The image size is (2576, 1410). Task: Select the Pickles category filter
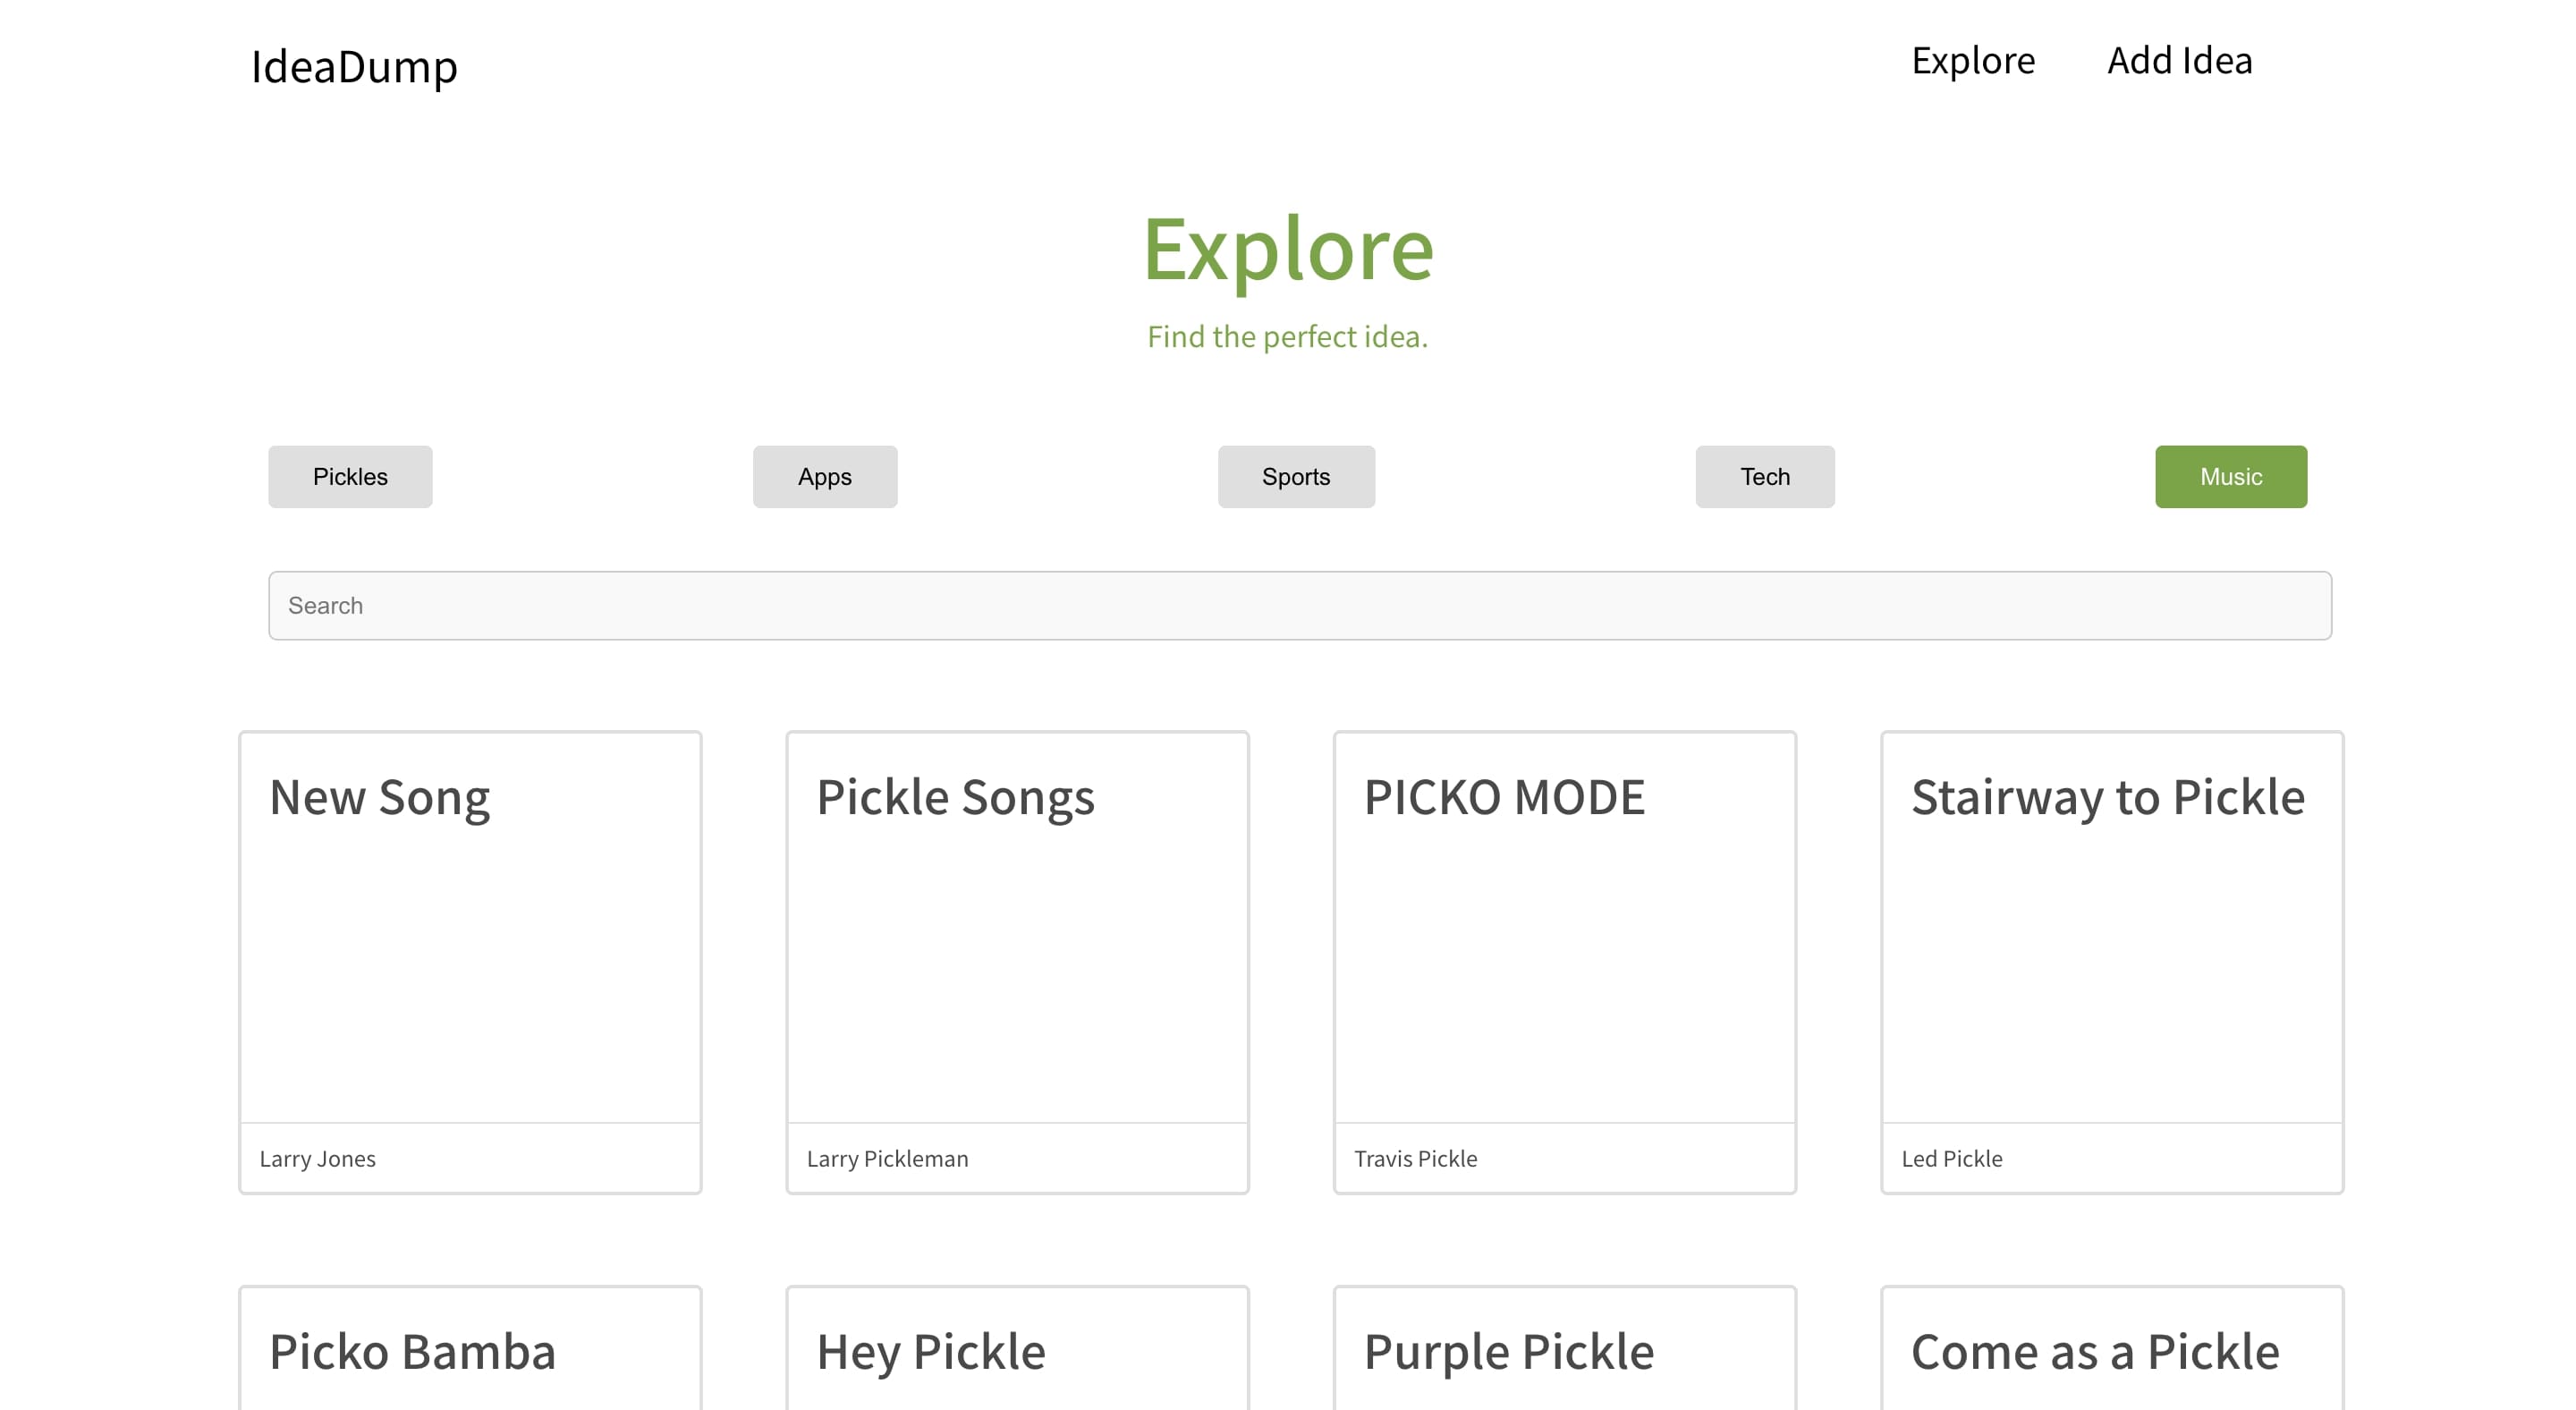[350, 477]
